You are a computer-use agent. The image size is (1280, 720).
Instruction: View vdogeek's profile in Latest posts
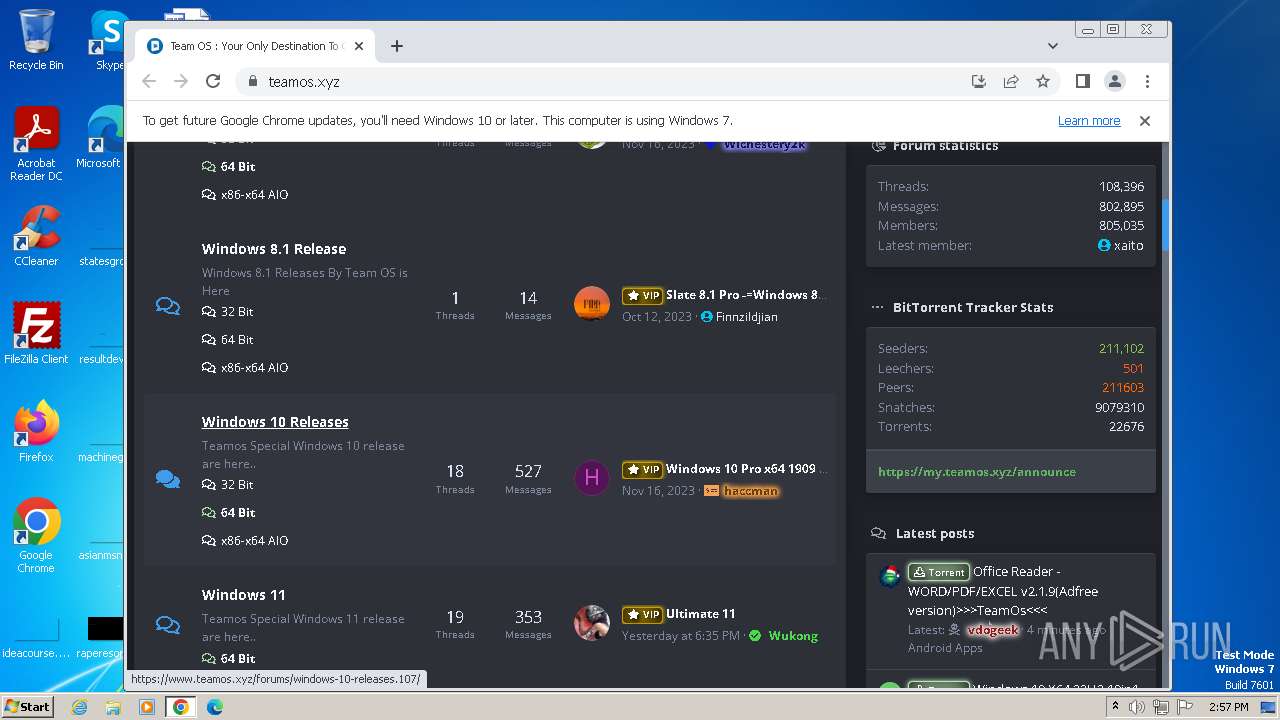click(x=992, y=630)
